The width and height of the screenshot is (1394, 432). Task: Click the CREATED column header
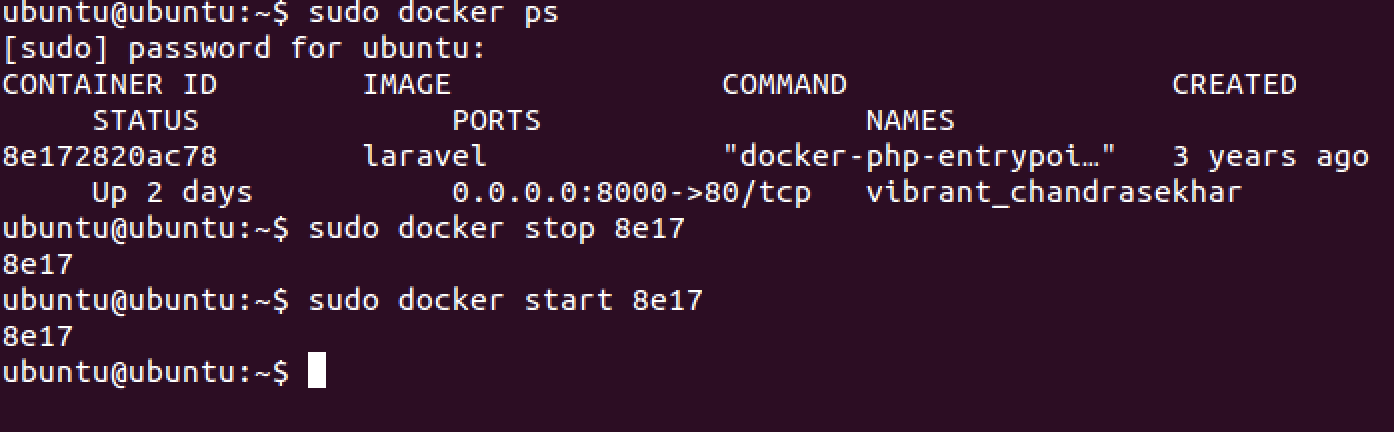pyautogui.click(x=1234, y=84)
